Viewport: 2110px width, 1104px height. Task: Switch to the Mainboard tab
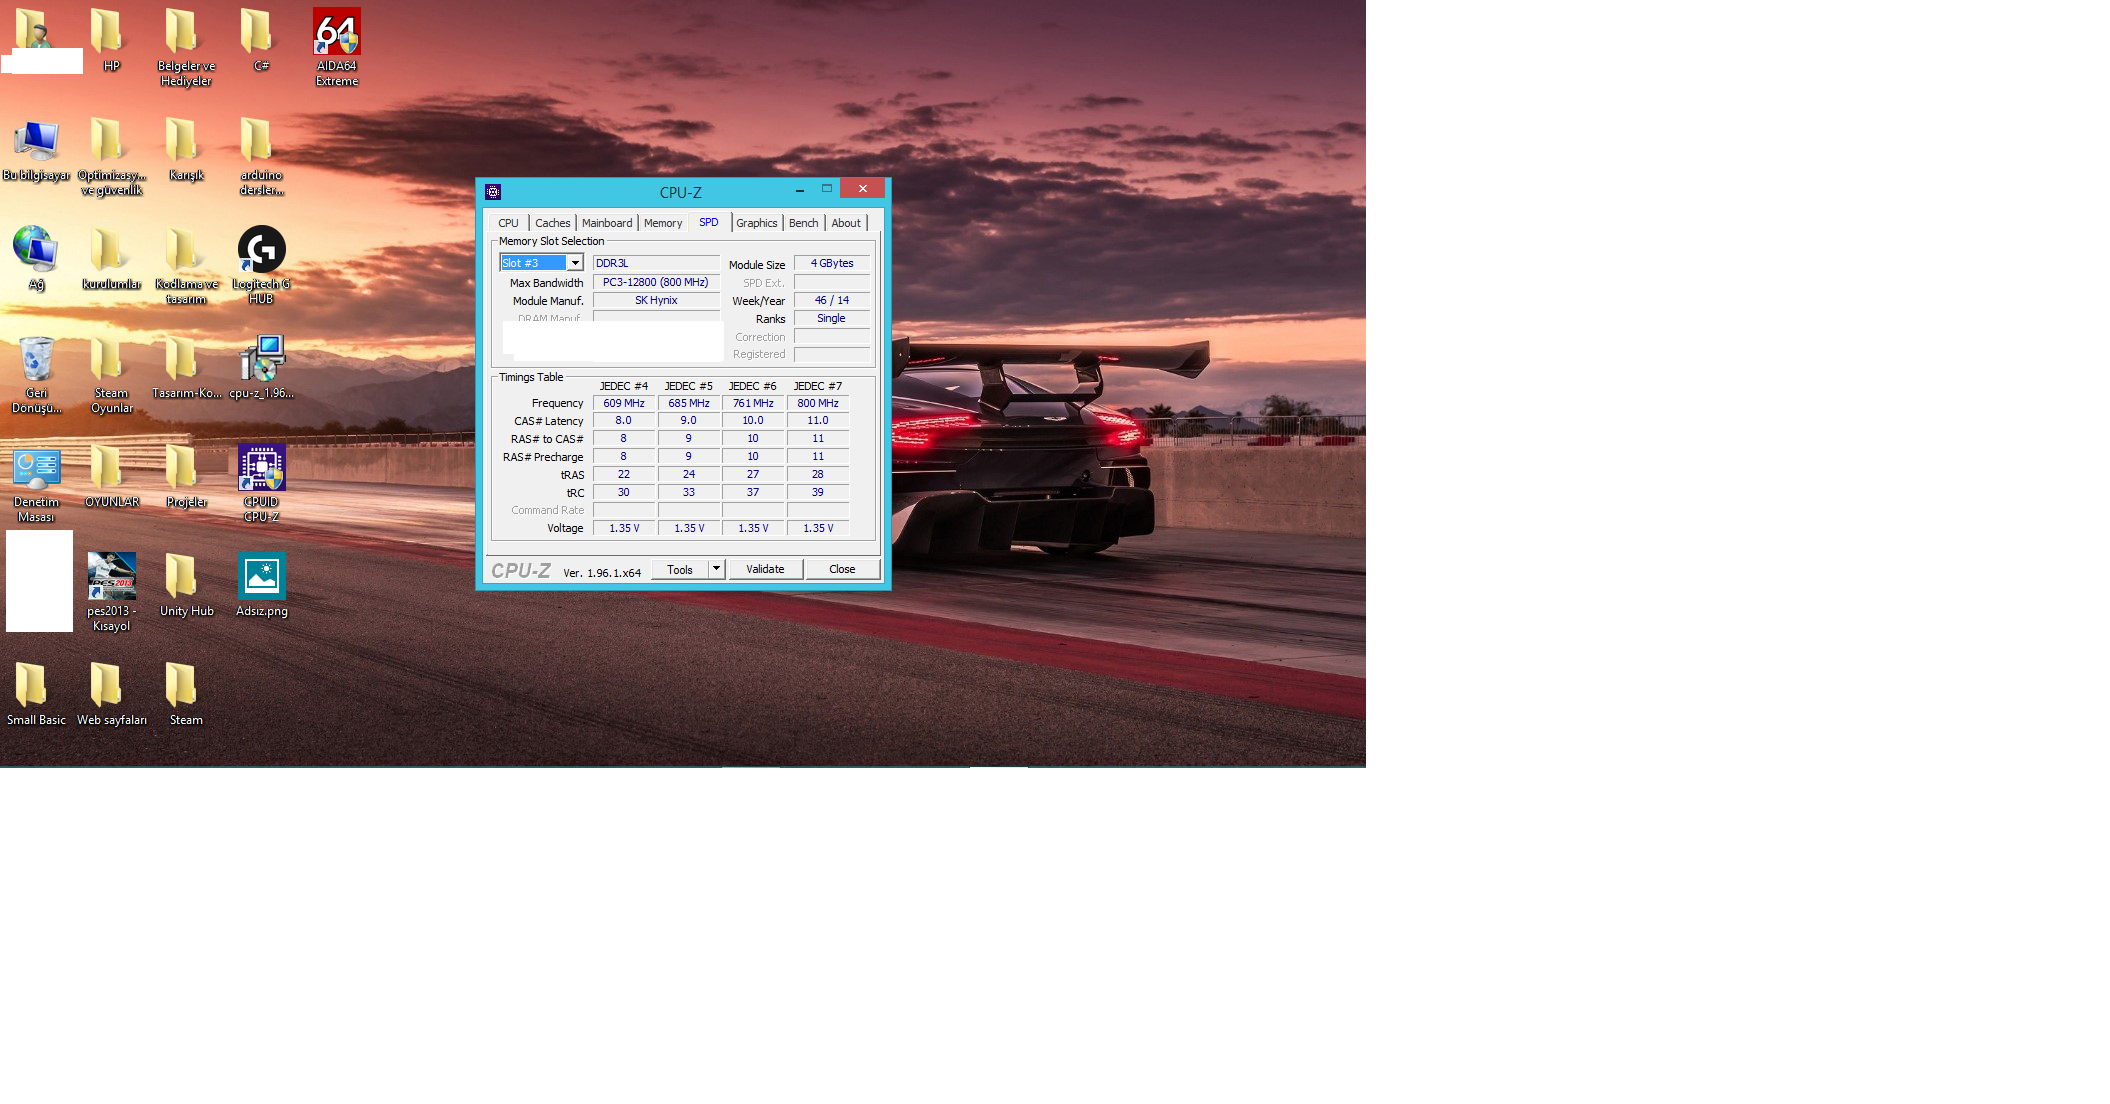[606, 223]
